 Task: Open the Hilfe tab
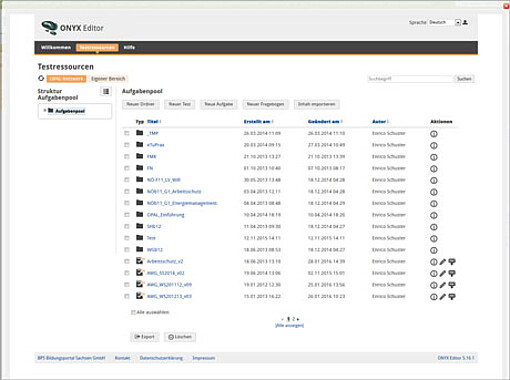coord(129,47)
